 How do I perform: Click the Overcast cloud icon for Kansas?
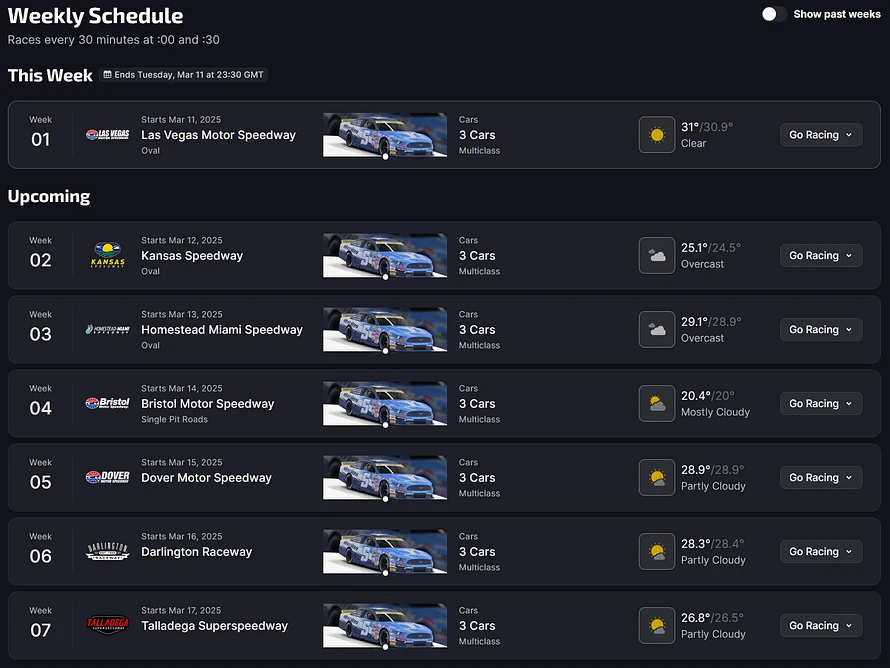pyautogui.click(x=657, y=256)
